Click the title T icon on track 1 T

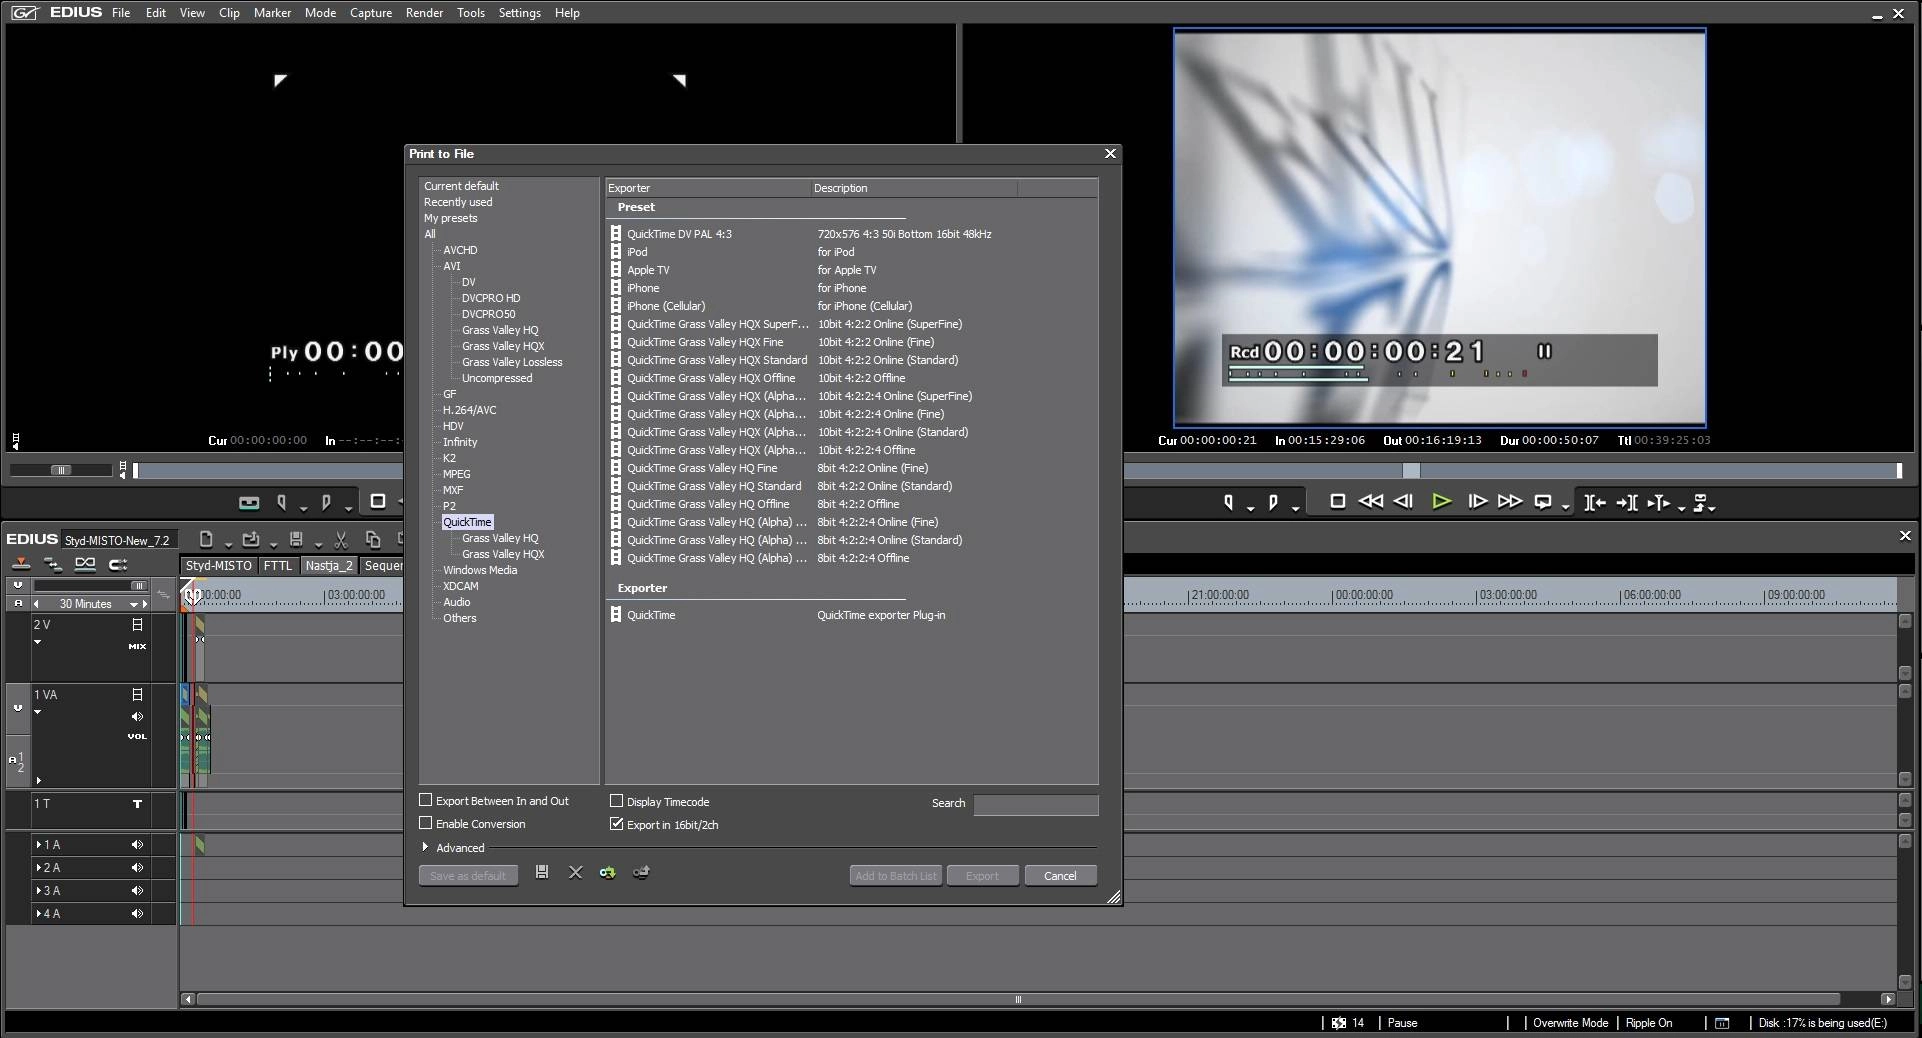point(137,804)
